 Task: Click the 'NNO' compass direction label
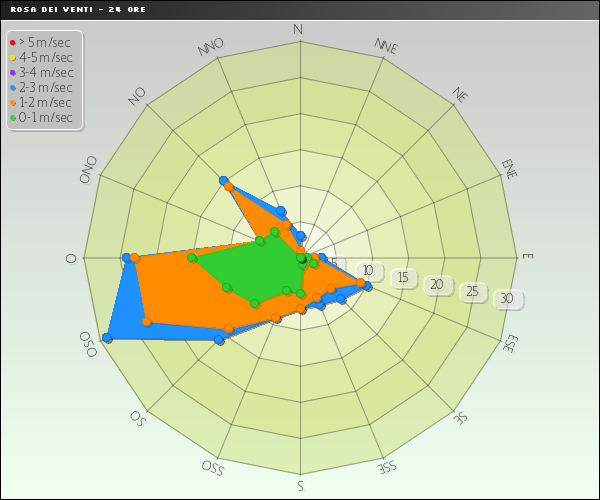[211, 46]
